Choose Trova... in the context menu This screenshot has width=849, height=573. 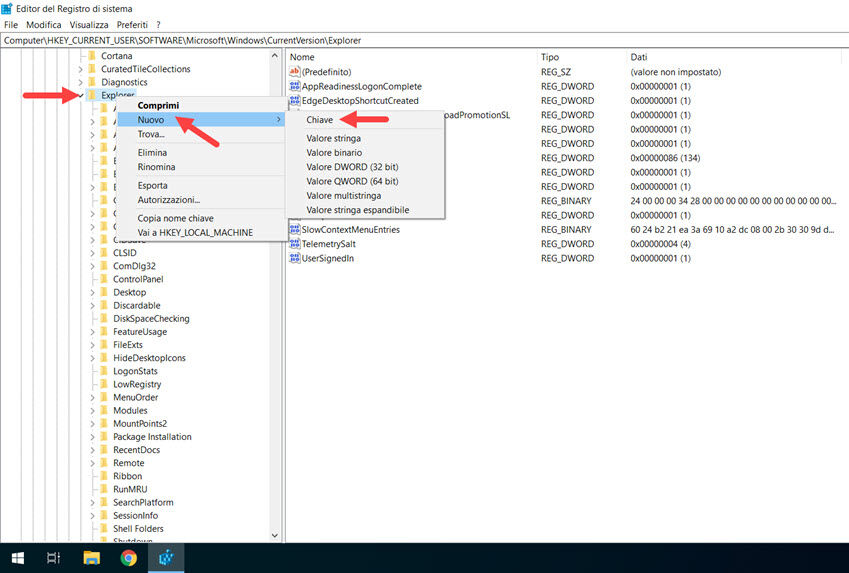point(201,134)
